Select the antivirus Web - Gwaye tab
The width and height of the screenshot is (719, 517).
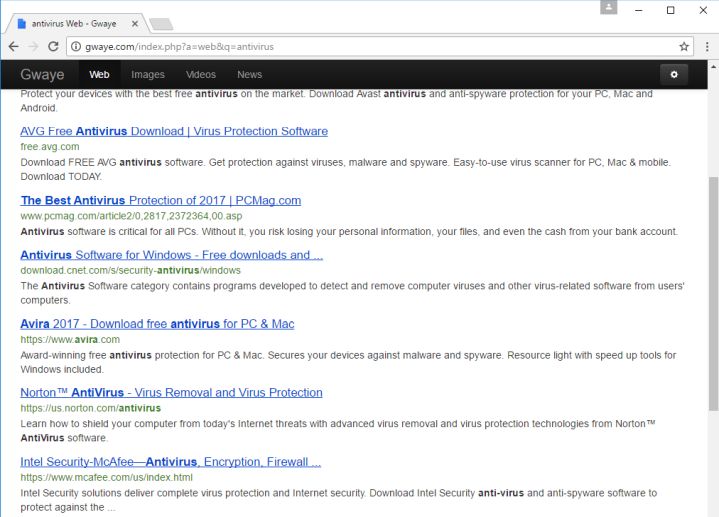tap(76, 23)
